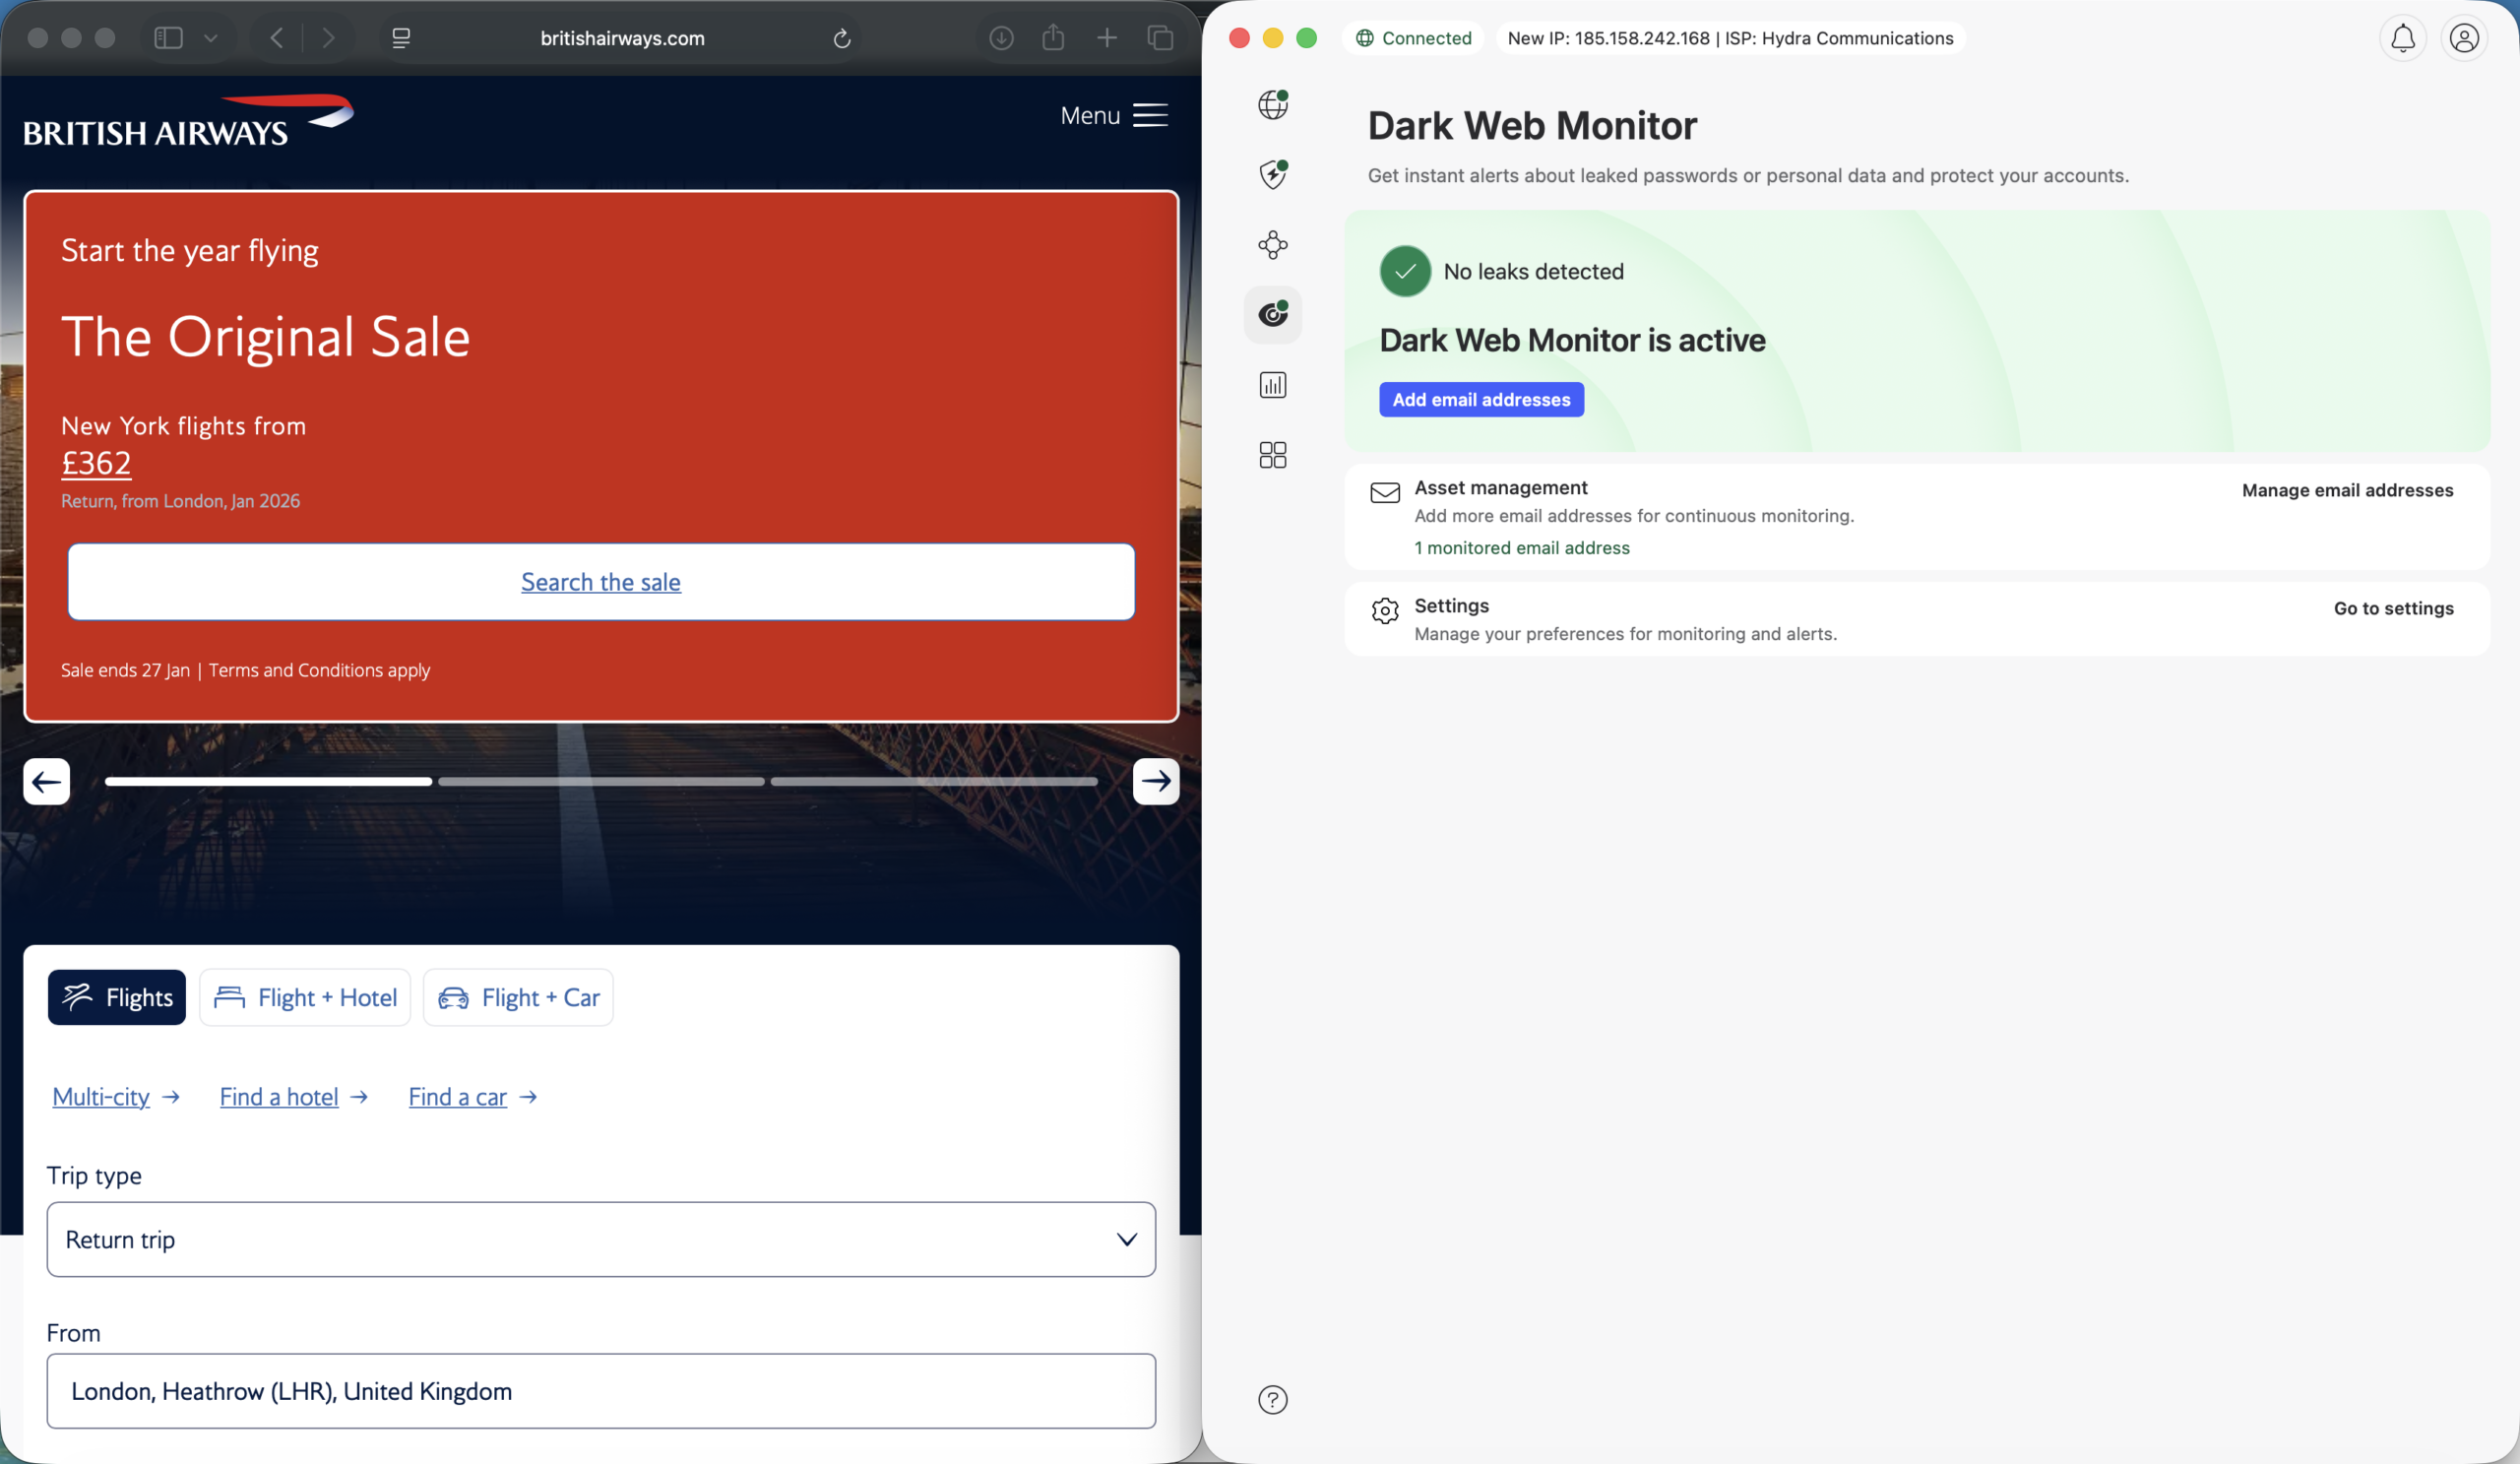Viewport: 2520px width, 1464px height.
Task: Click Manage email addresses
Action: (2347, 490)
